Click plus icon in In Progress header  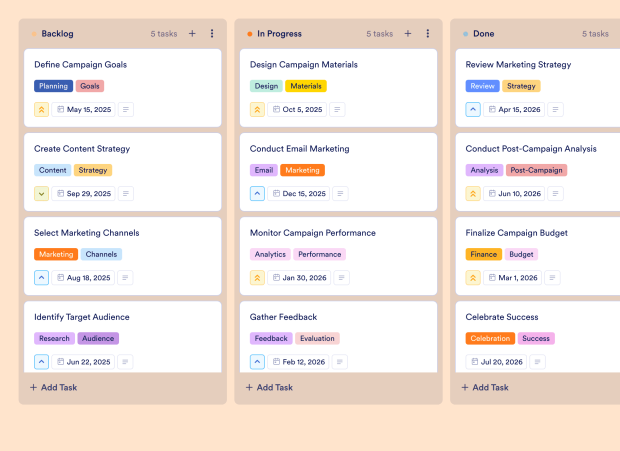408,34
